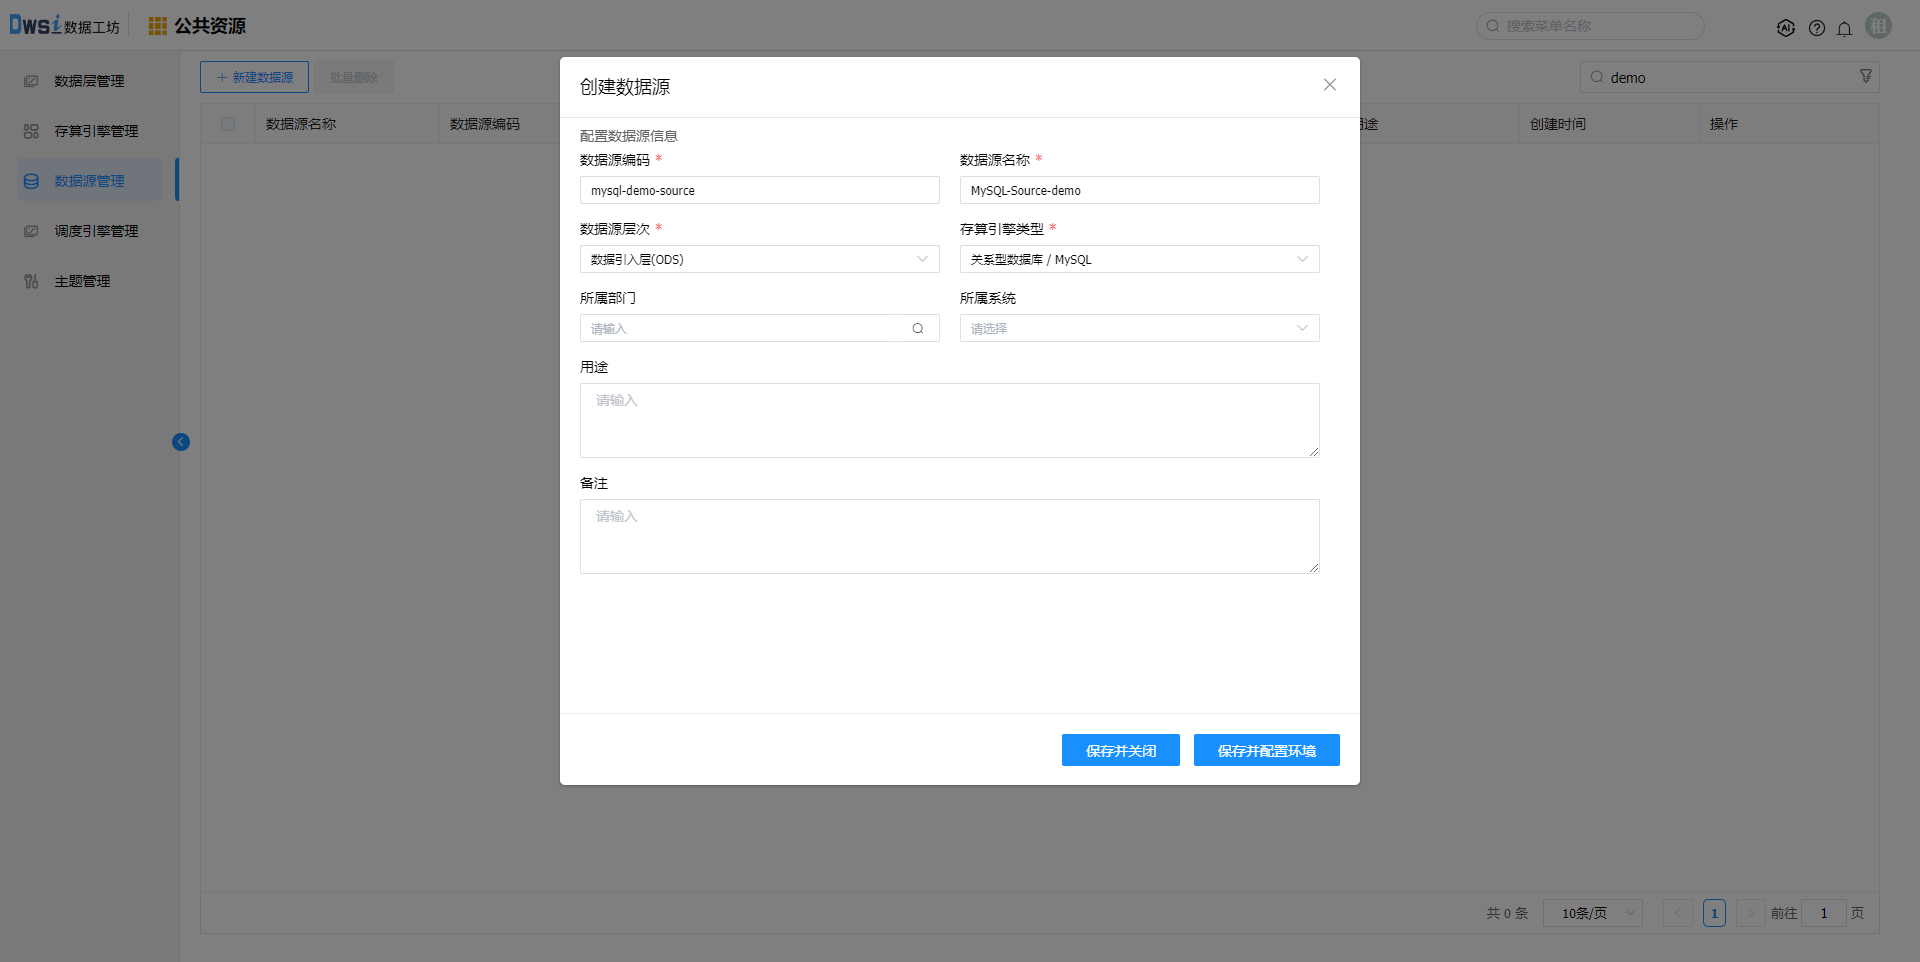Collapse sidebar with the blue arrow button
The width and height of the screenshot is (1920, 962).
181,442
